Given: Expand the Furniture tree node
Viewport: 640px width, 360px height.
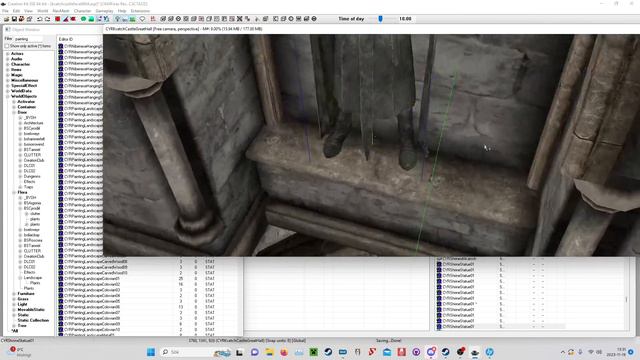Looking at the screenshot, I should click(14, 293).
